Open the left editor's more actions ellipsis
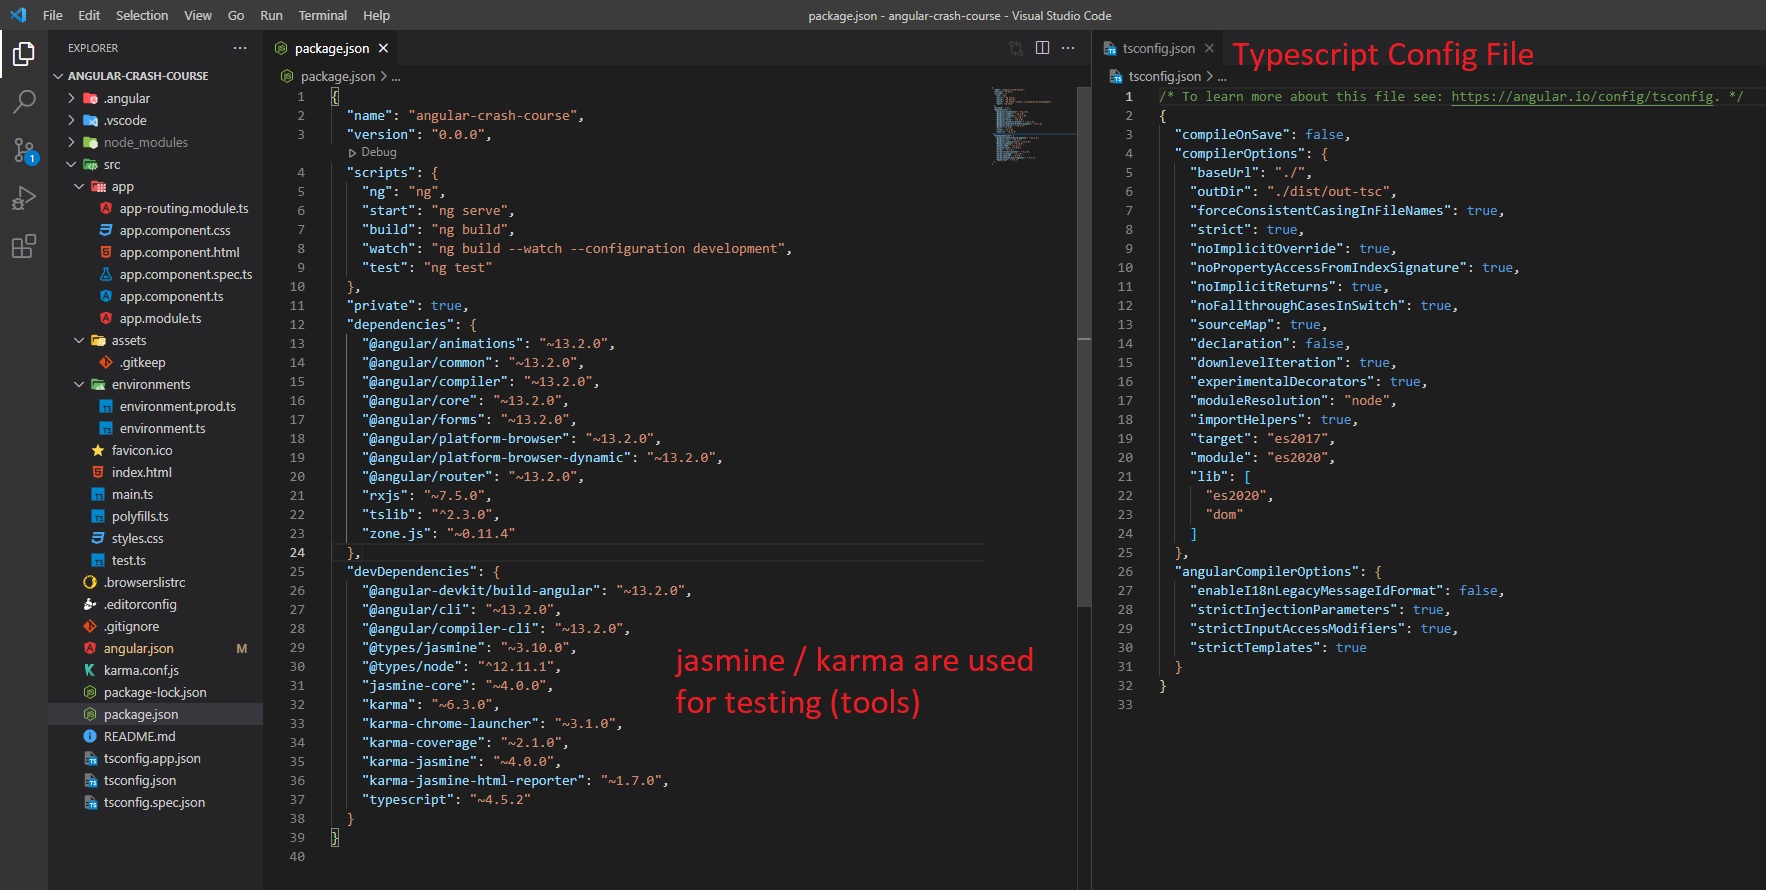This screenshot has width=1766, height=890. tap(1068, 48)
